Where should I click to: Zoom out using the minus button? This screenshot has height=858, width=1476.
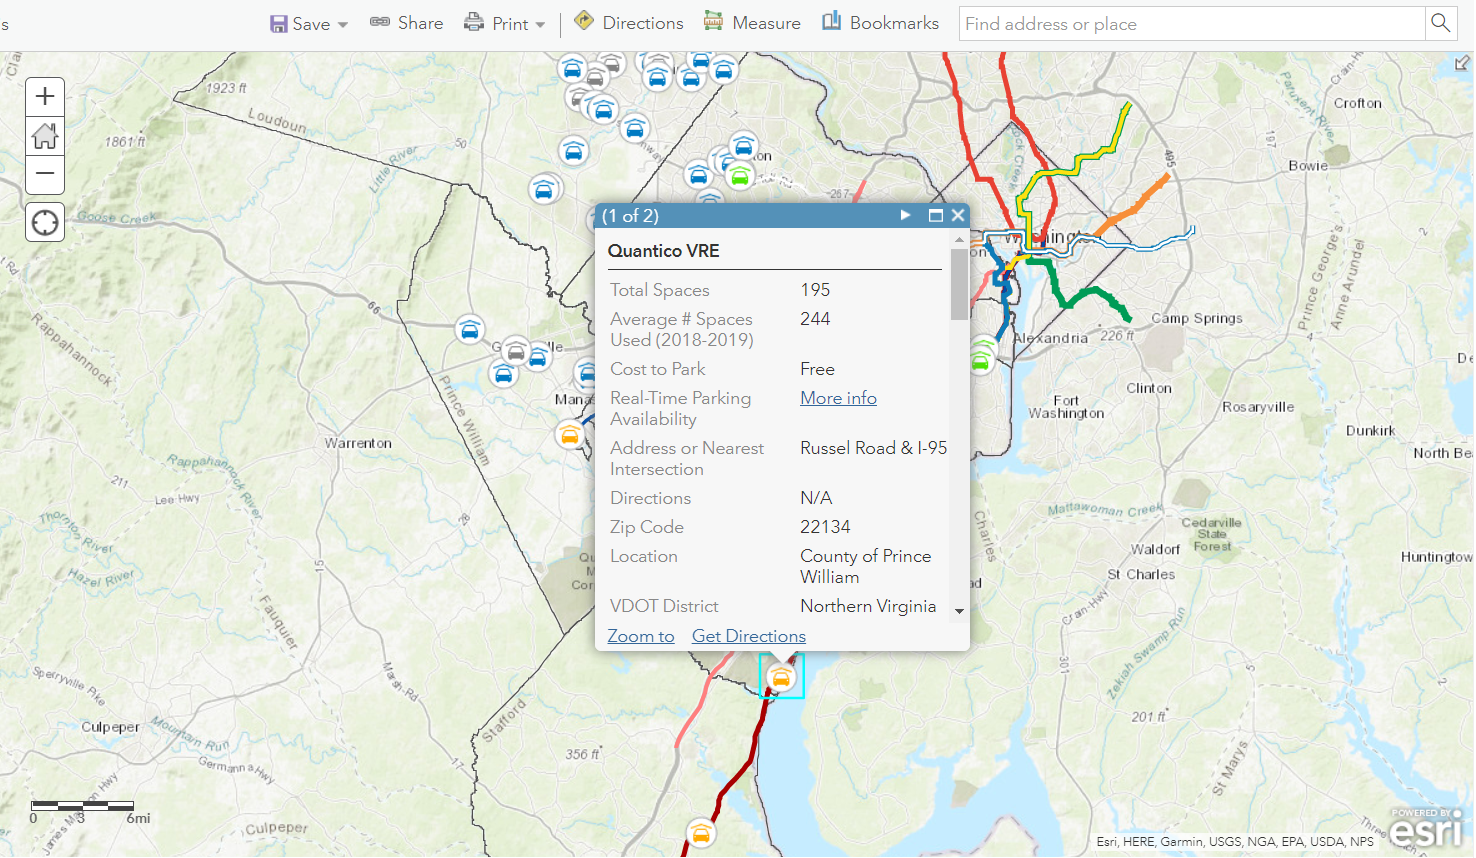[44, 174]
